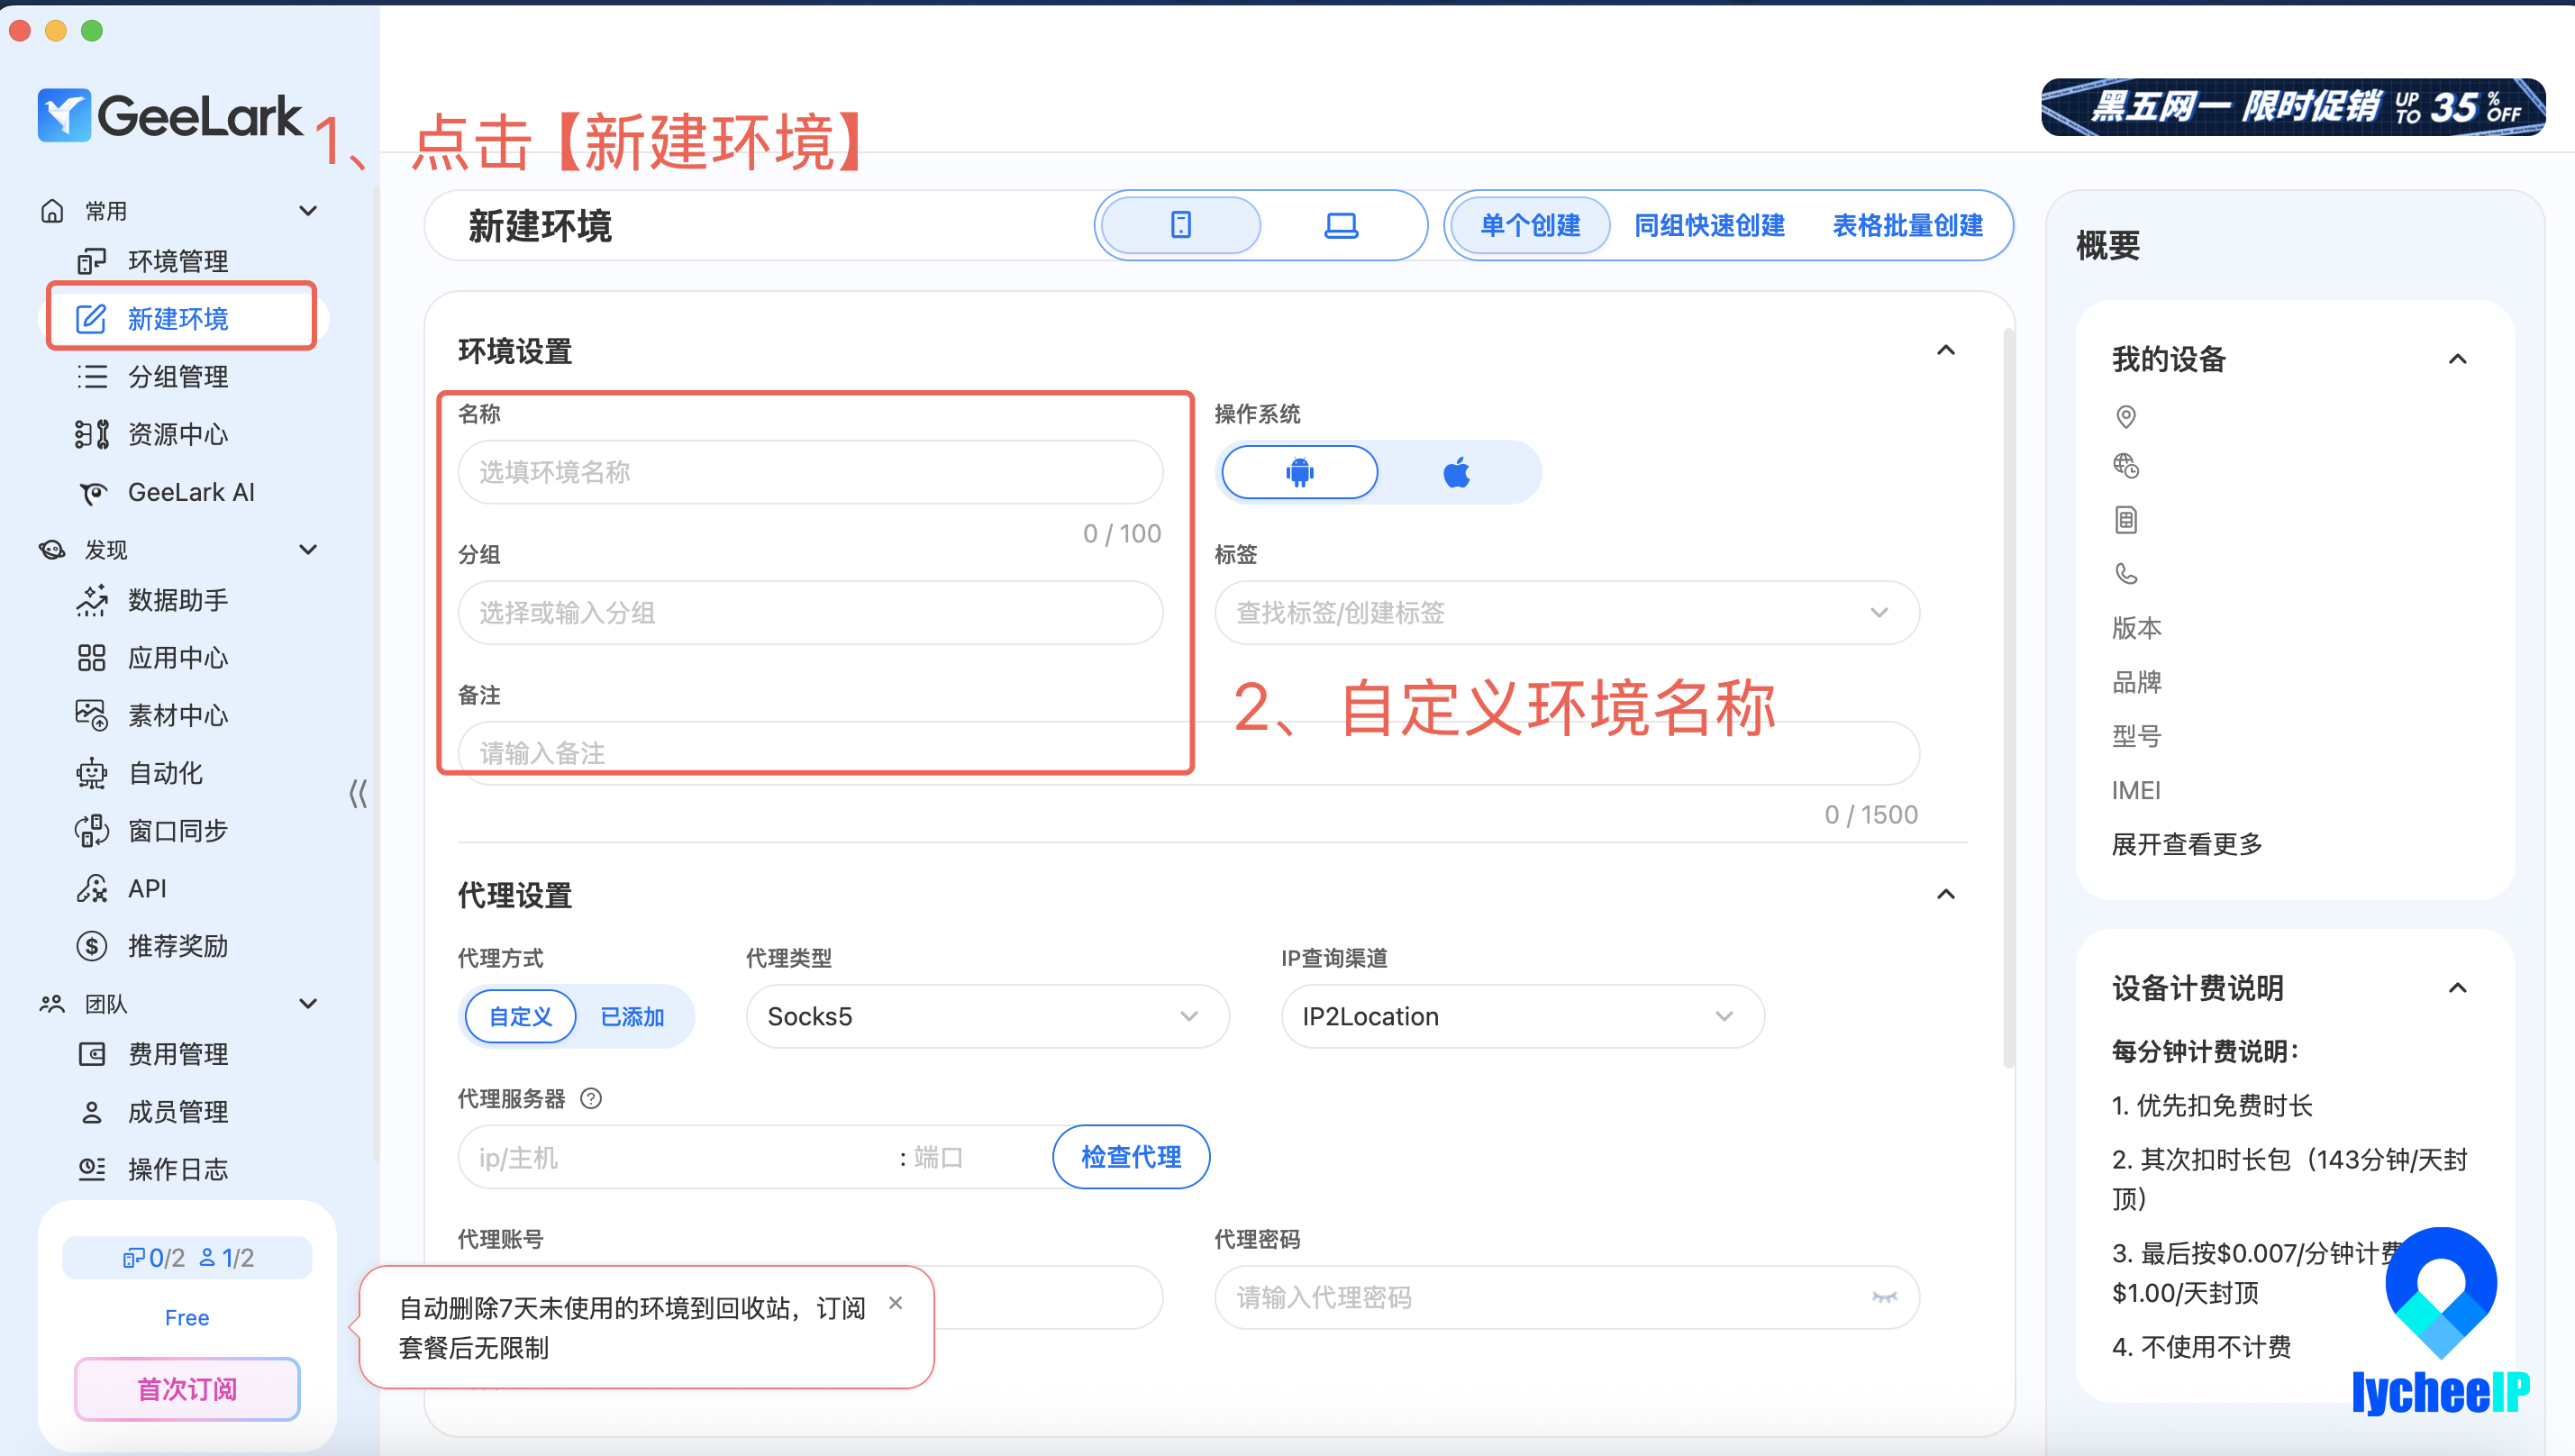The image size is (2575, 1456).
Task: Open API sidebar entry
Action: point(148,888)
